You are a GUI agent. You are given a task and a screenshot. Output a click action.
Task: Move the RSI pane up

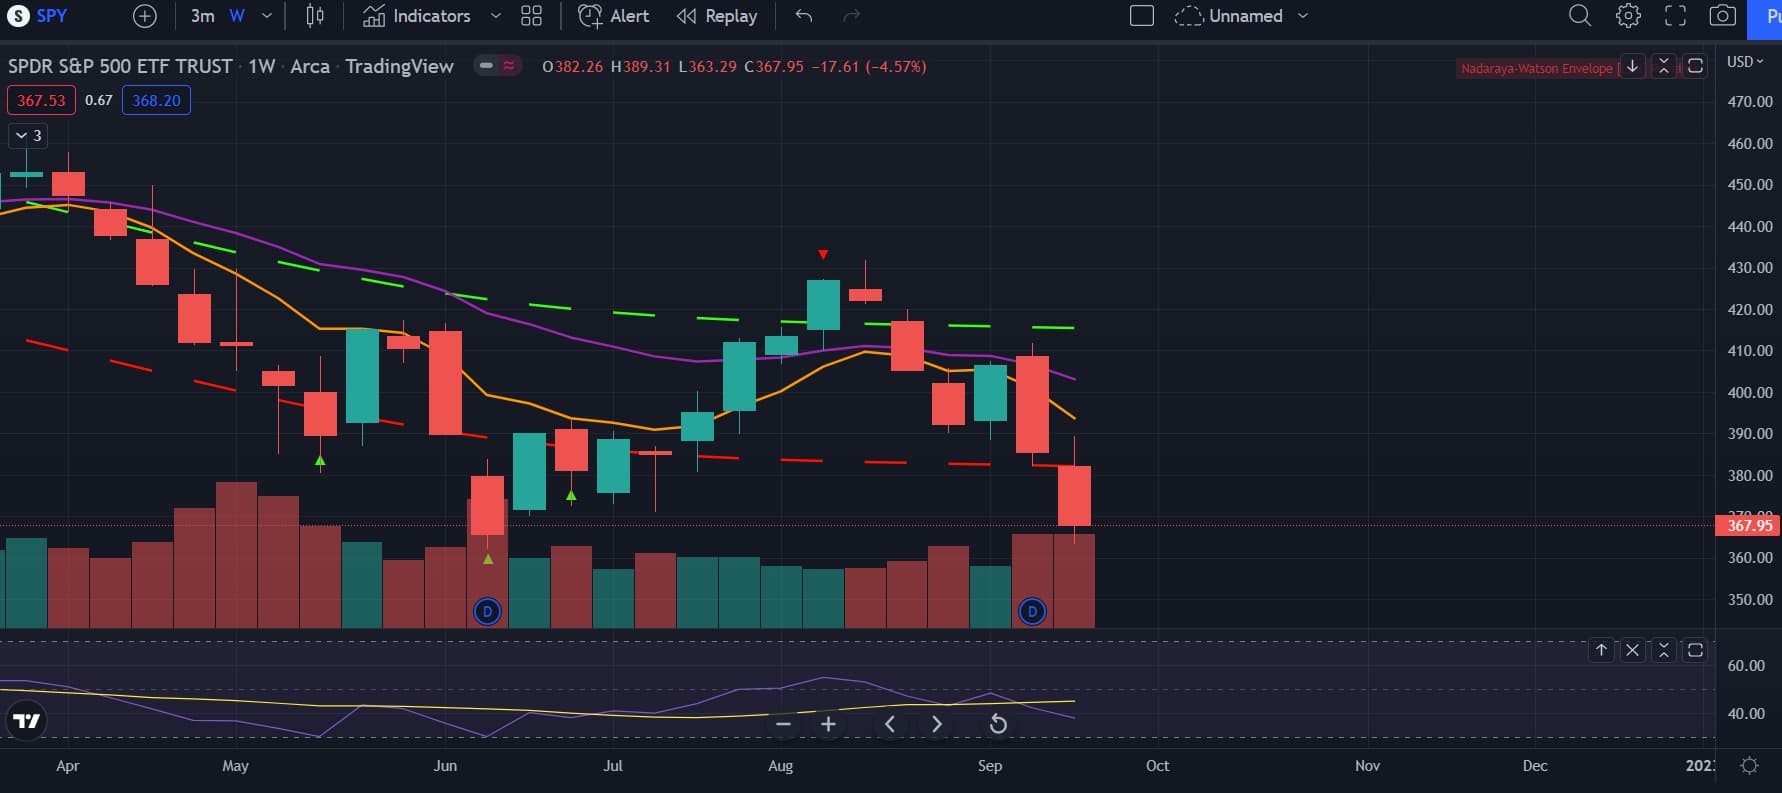pos(1601,650)
